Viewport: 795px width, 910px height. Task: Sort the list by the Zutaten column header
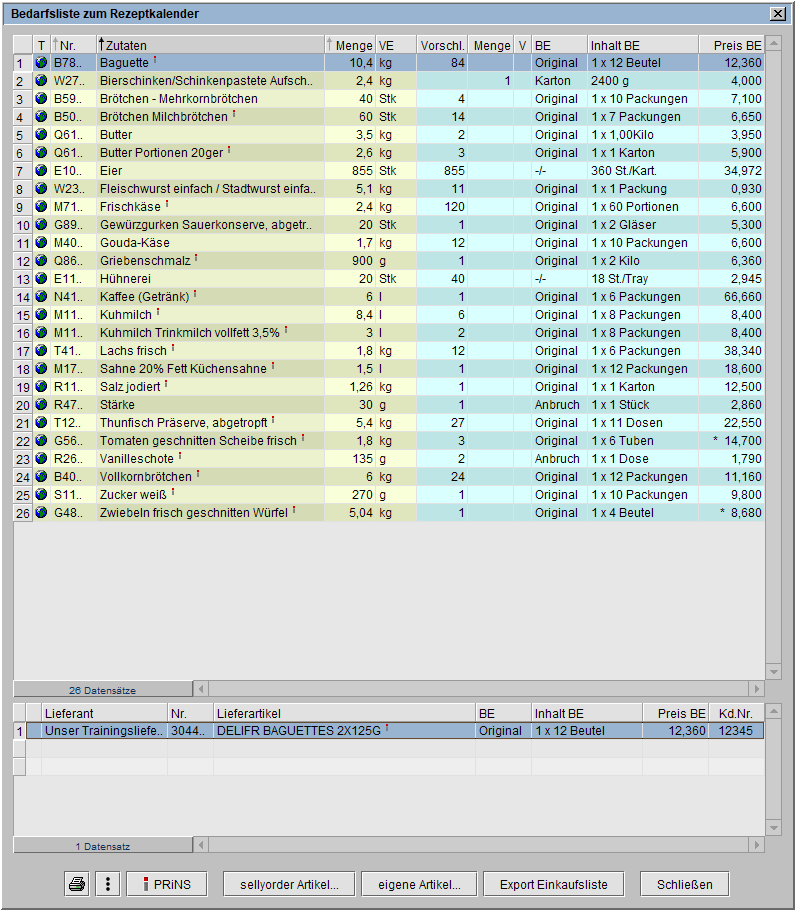click(x=210, y=45)
